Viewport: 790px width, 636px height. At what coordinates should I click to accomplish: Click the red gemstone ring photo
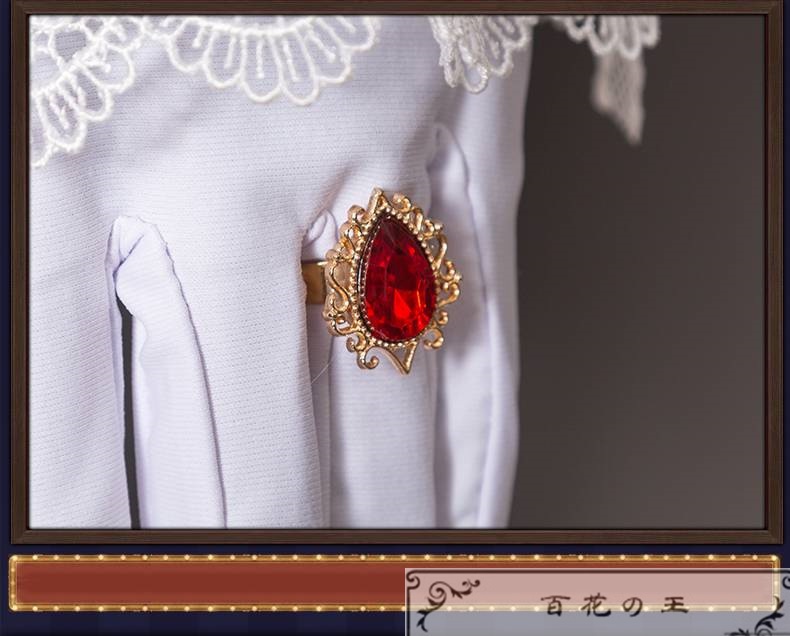[397, 272]
